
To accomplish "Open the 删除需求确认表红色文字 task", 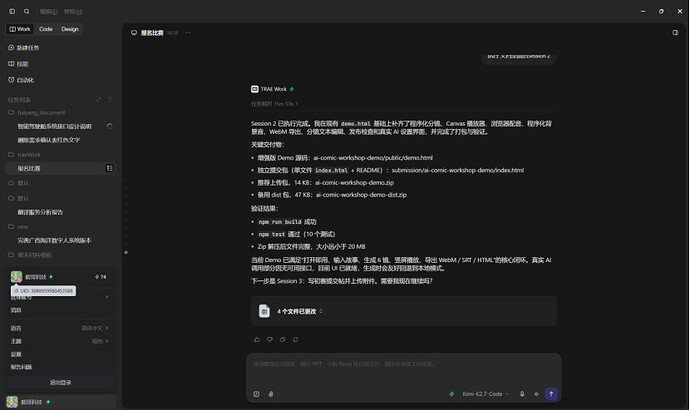I will pos(49,140).
